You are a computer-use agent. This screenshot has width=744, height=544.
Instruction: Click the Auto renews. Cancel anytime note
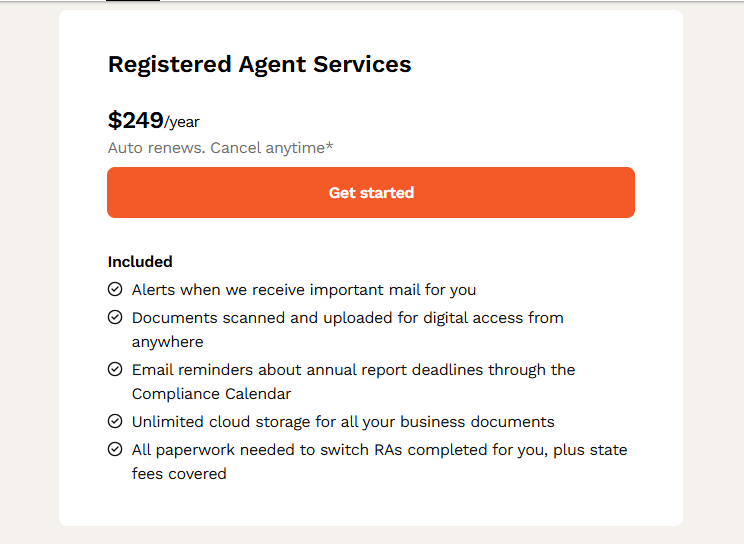click(x=220, y=148)
